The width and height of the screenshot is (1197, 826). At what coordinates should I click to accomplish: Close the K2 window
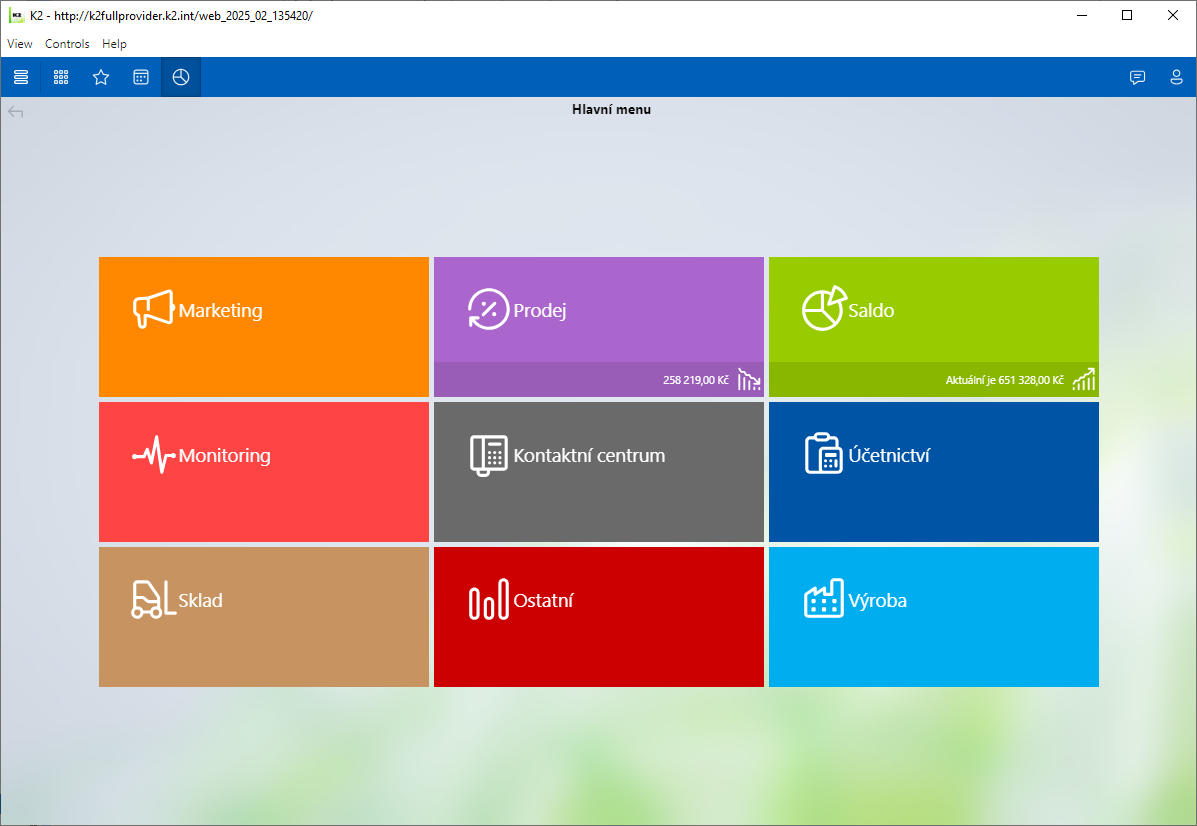(1173, 15)
